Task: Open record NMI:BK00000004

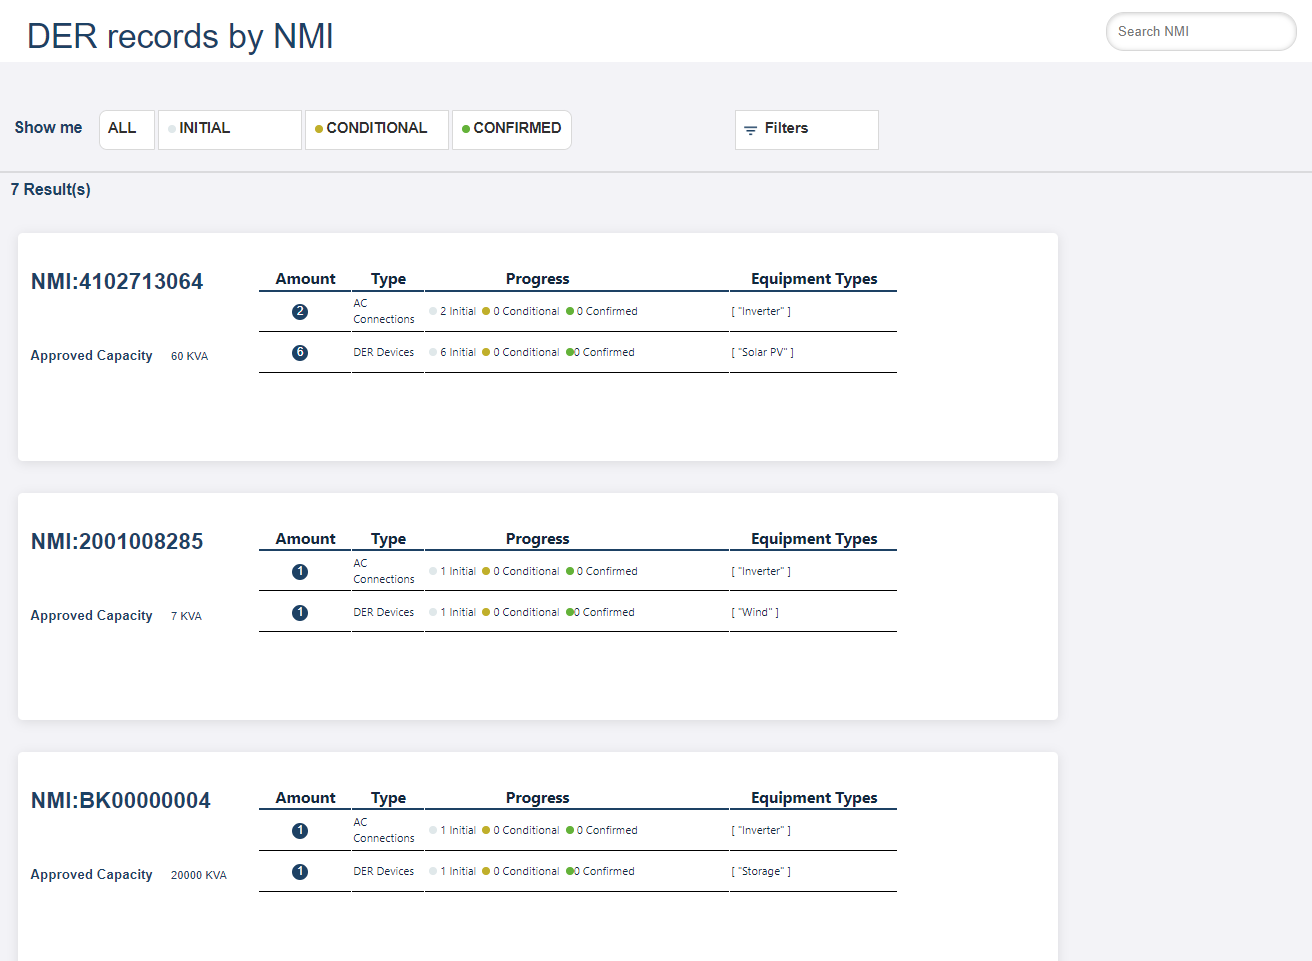Action: click(121, 801)
